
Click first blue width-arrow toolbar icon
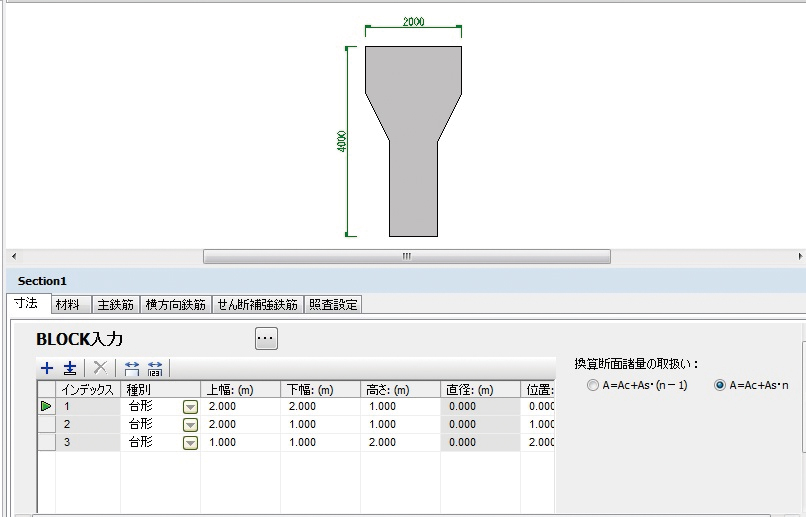pyautogui.click(x=132, y=368)
